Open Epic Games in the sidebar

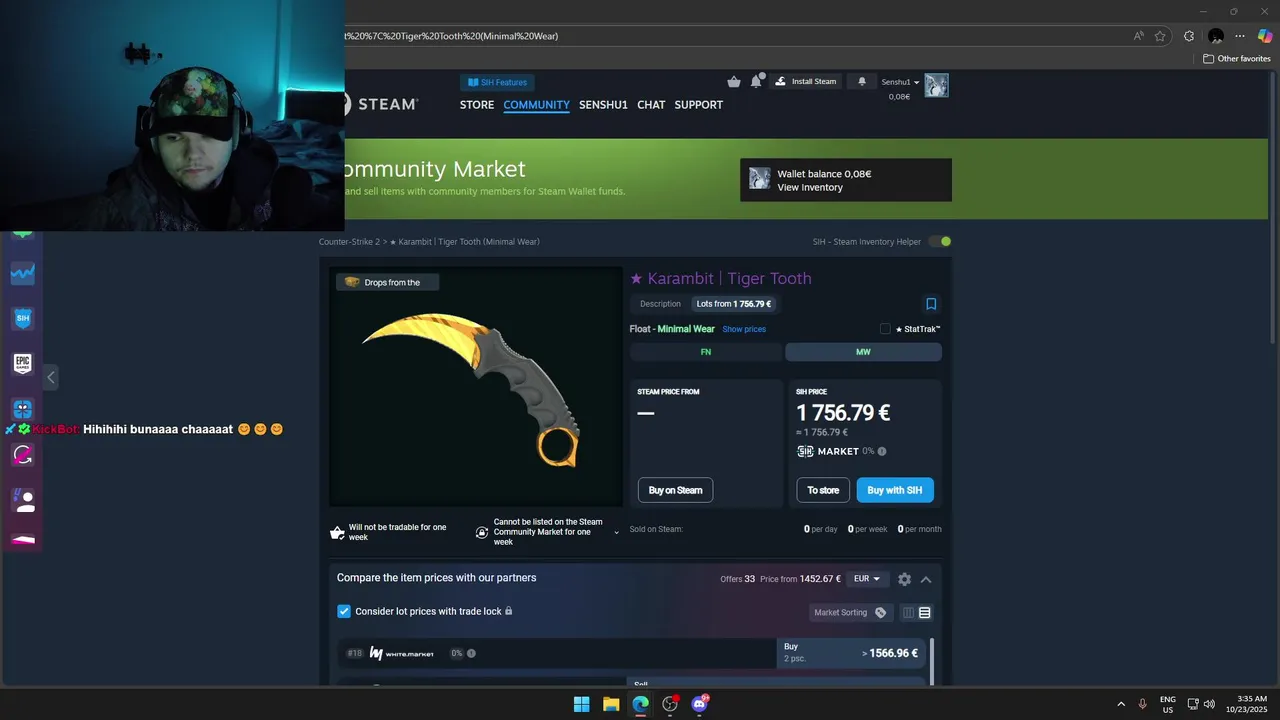tap(22, 364)
